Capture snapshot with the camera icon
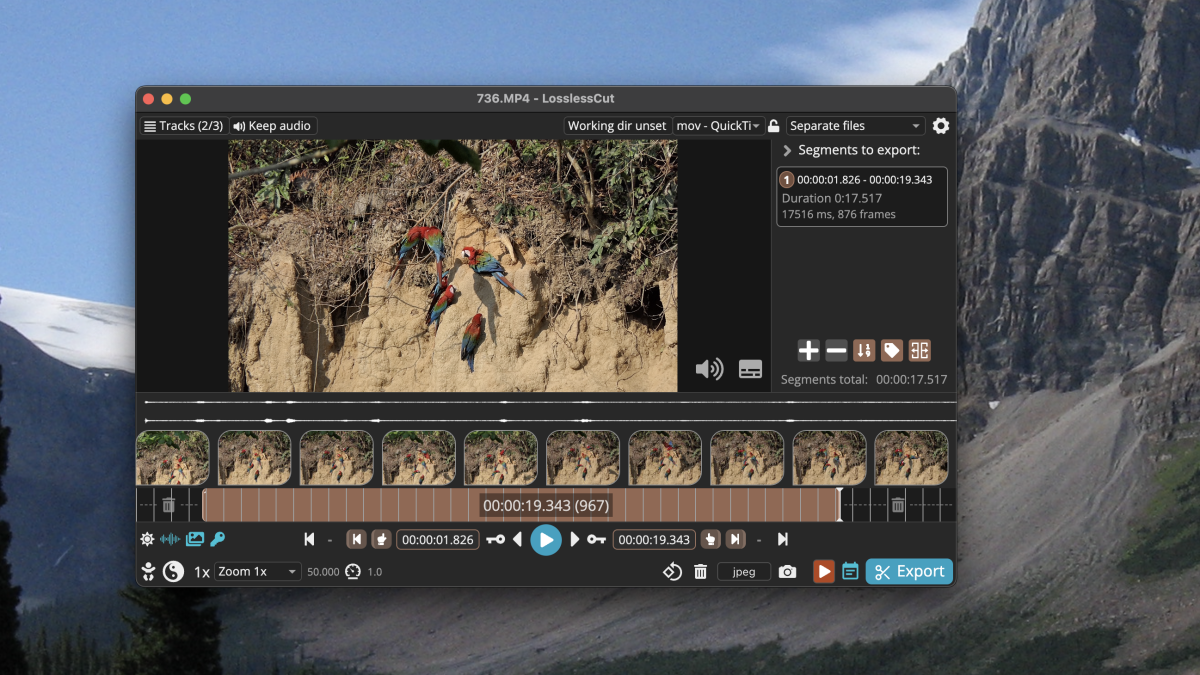The width and height of the screenshot is (1200, 675). tap(788, 572)
